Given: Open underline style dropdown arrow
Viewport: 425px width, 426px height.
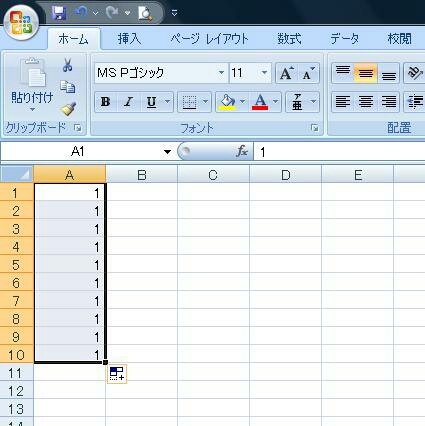Looking at the screenshot, I should point(167,102).
